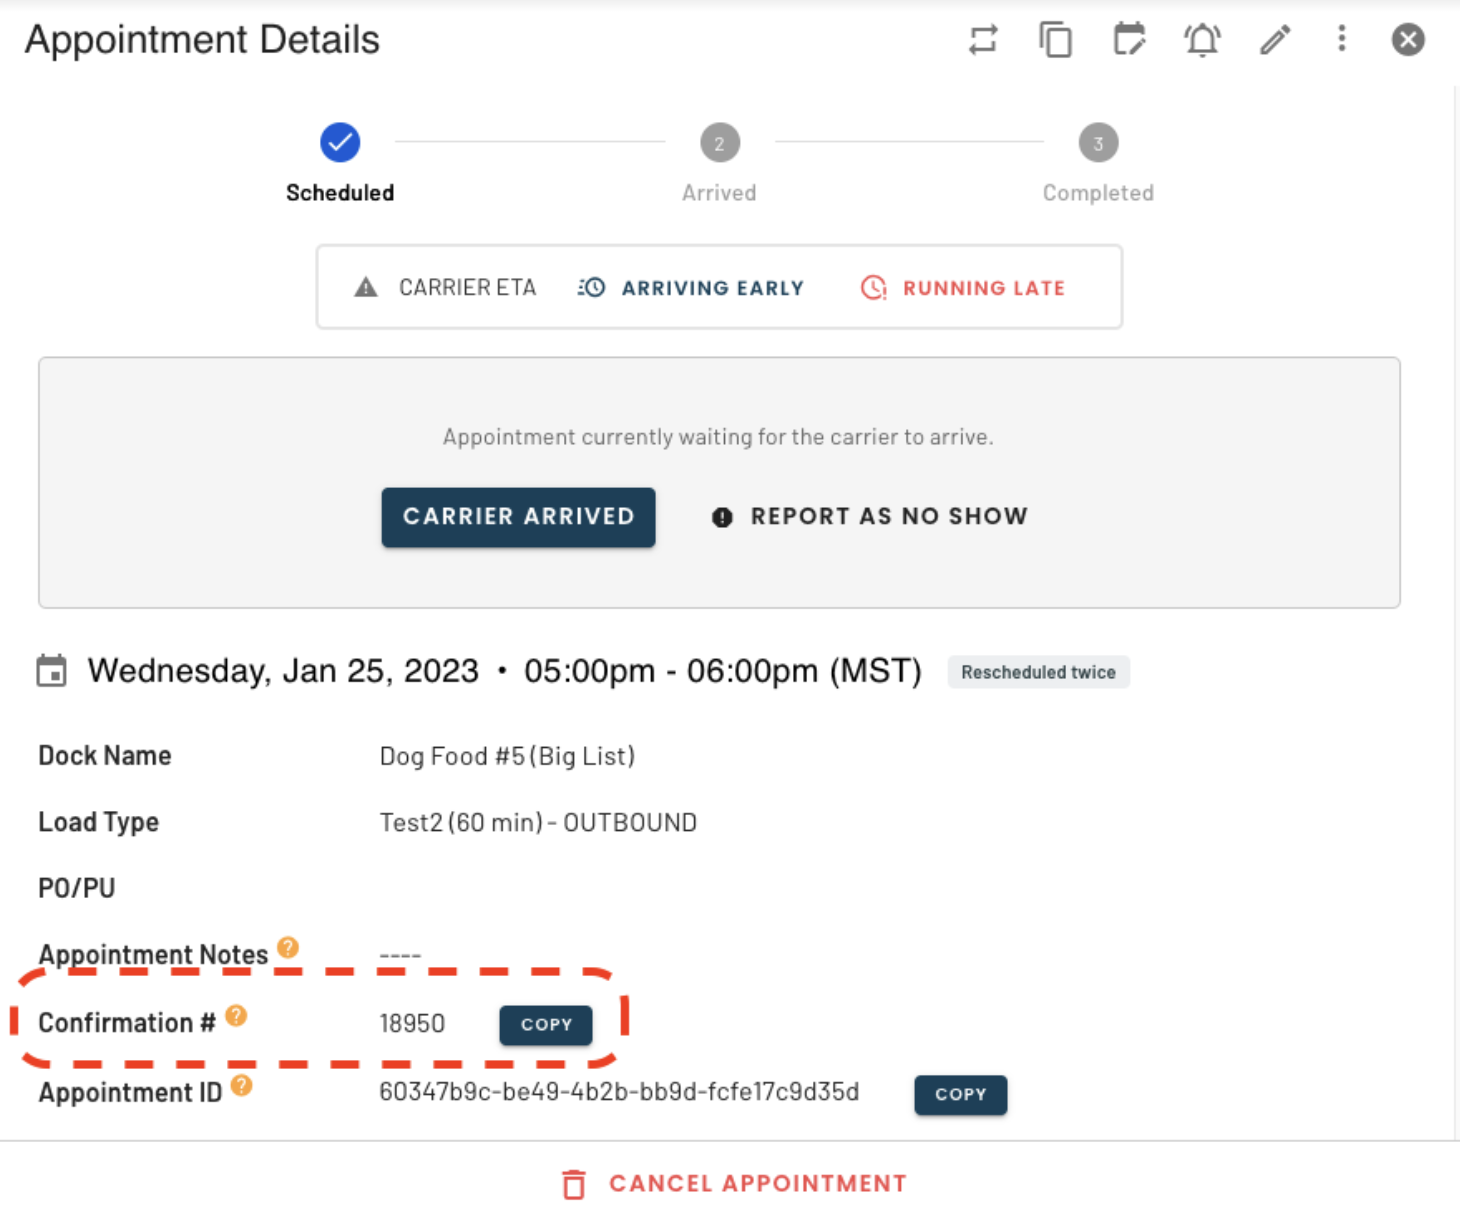Image resolution: width=1460 pixels, height=1220 pixels.
Task: Open the reschedule calendar edit icon
Action: 1129,40
